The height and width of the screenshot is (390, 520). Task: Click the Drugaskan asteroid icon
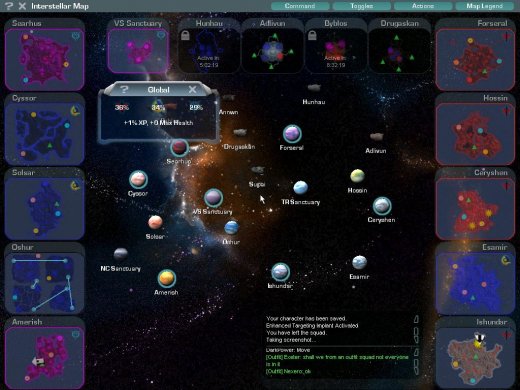240,132
